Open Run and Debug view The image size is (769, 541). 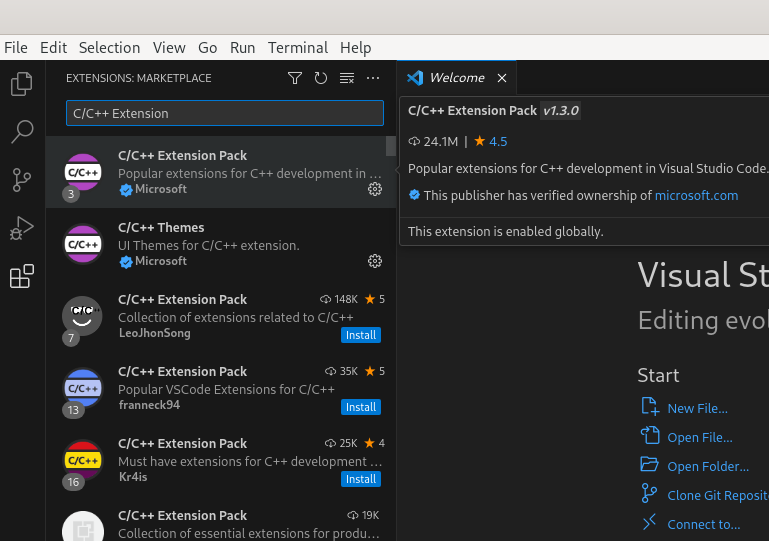[21, 228]
